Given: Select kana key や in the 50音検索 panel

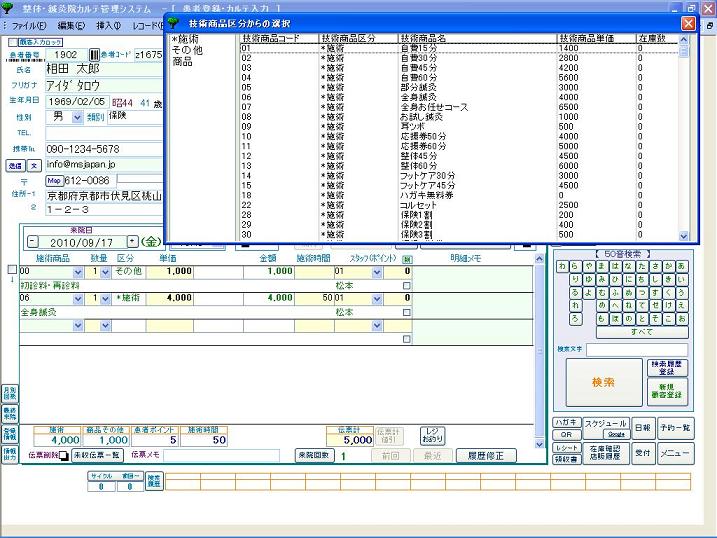Looking at the screenshot, I should (x=589, y=266).
